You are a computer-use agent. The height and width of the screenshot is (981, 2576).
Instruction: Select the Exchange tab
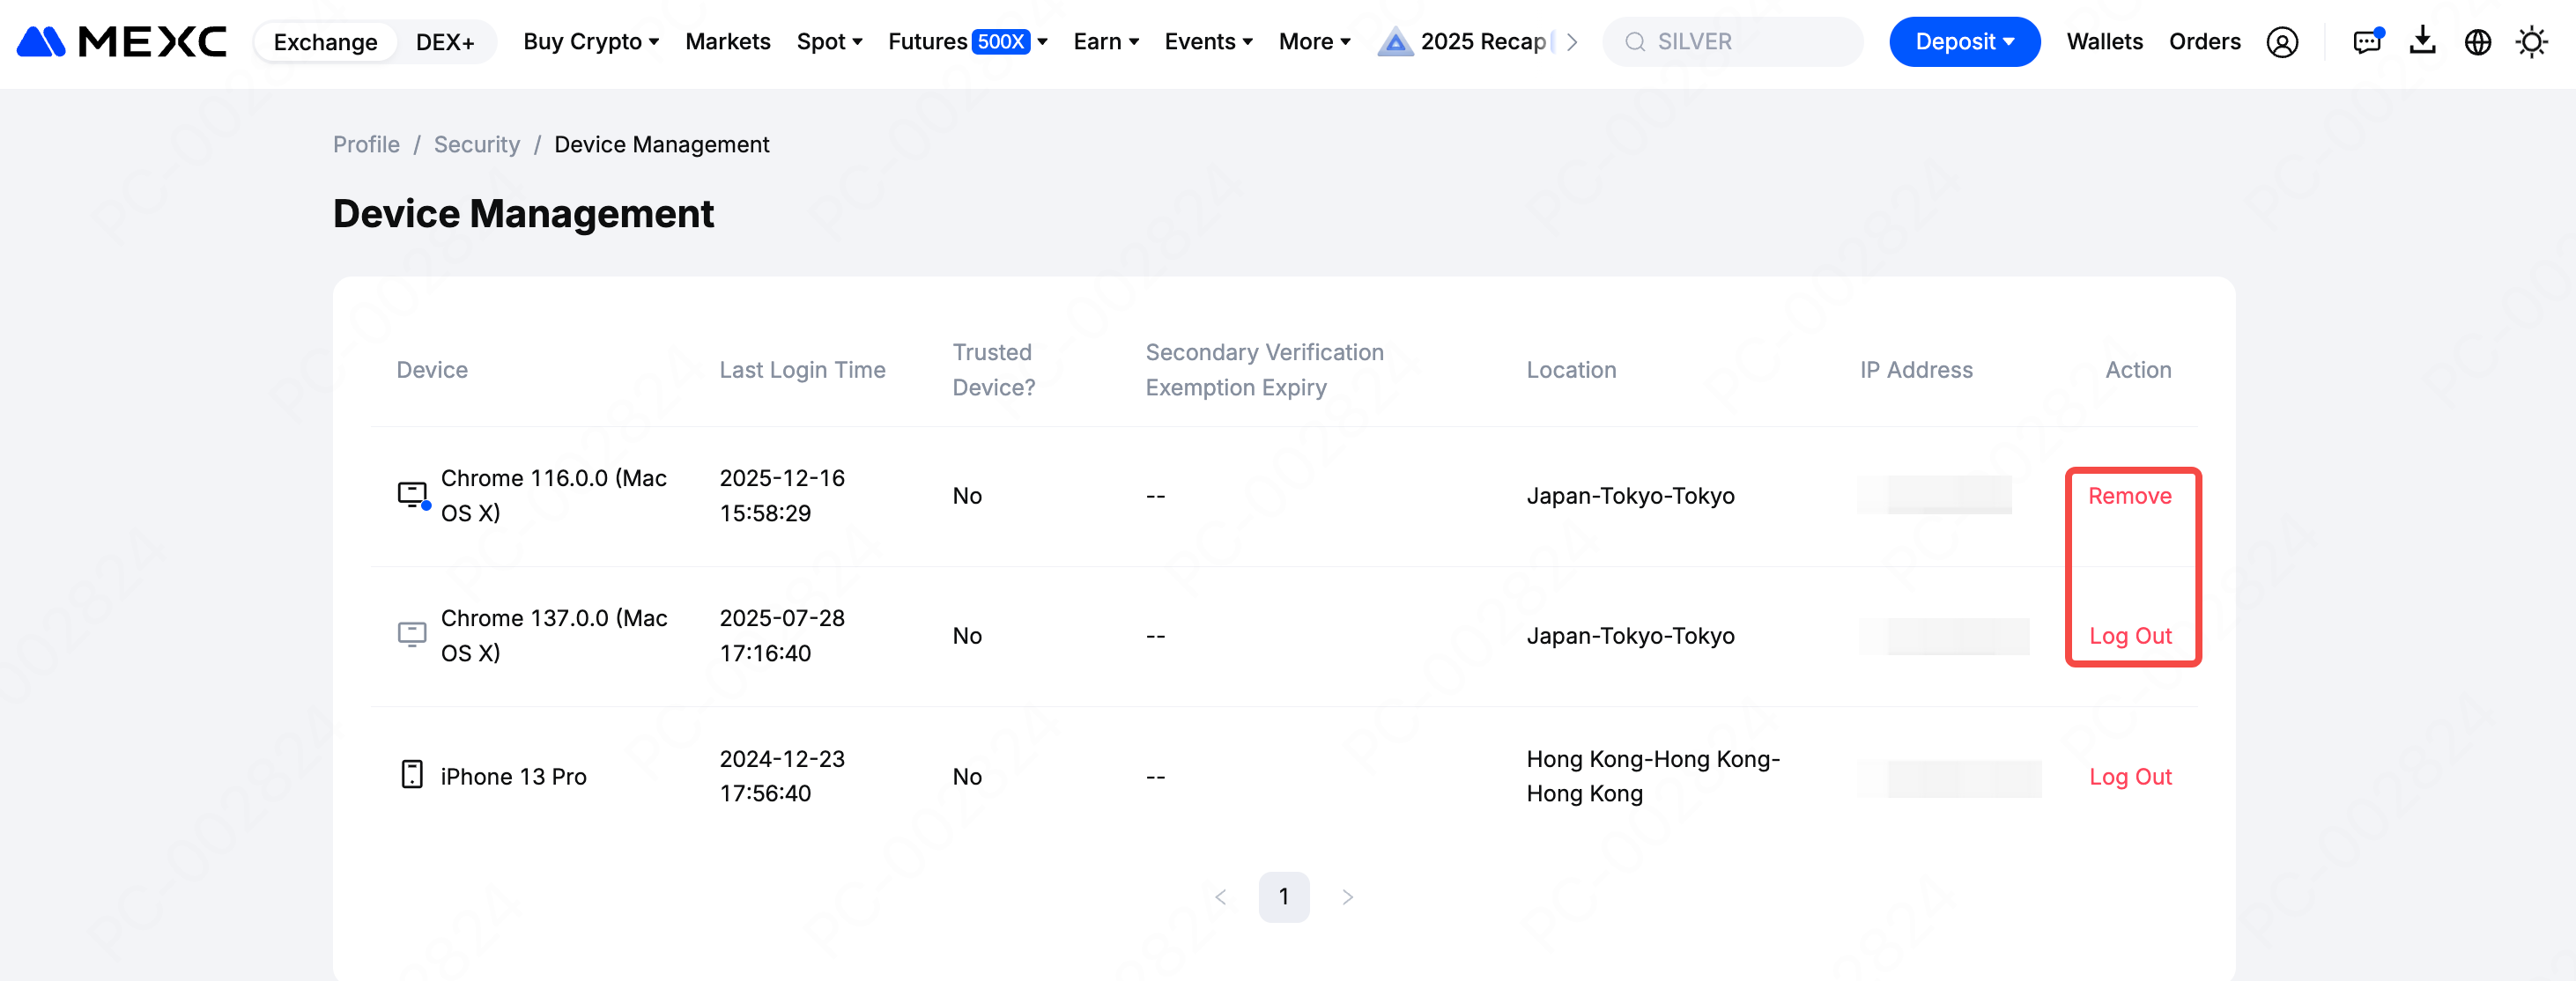pos(324,41)
